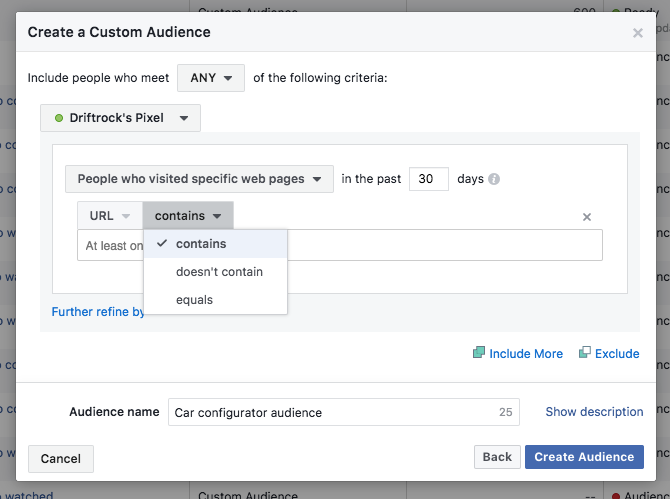Cancel the audience creation
This screenshot has height=499, width=670.
tap(61, 459)
